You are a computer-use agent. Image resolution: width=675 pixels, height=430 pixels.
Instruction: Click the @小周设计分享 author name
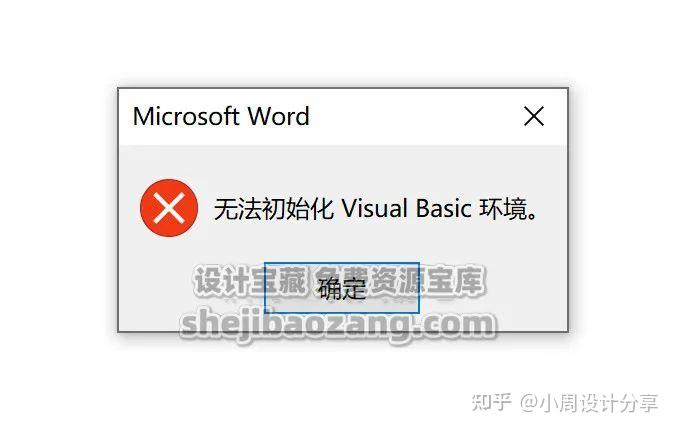(589, 403)
